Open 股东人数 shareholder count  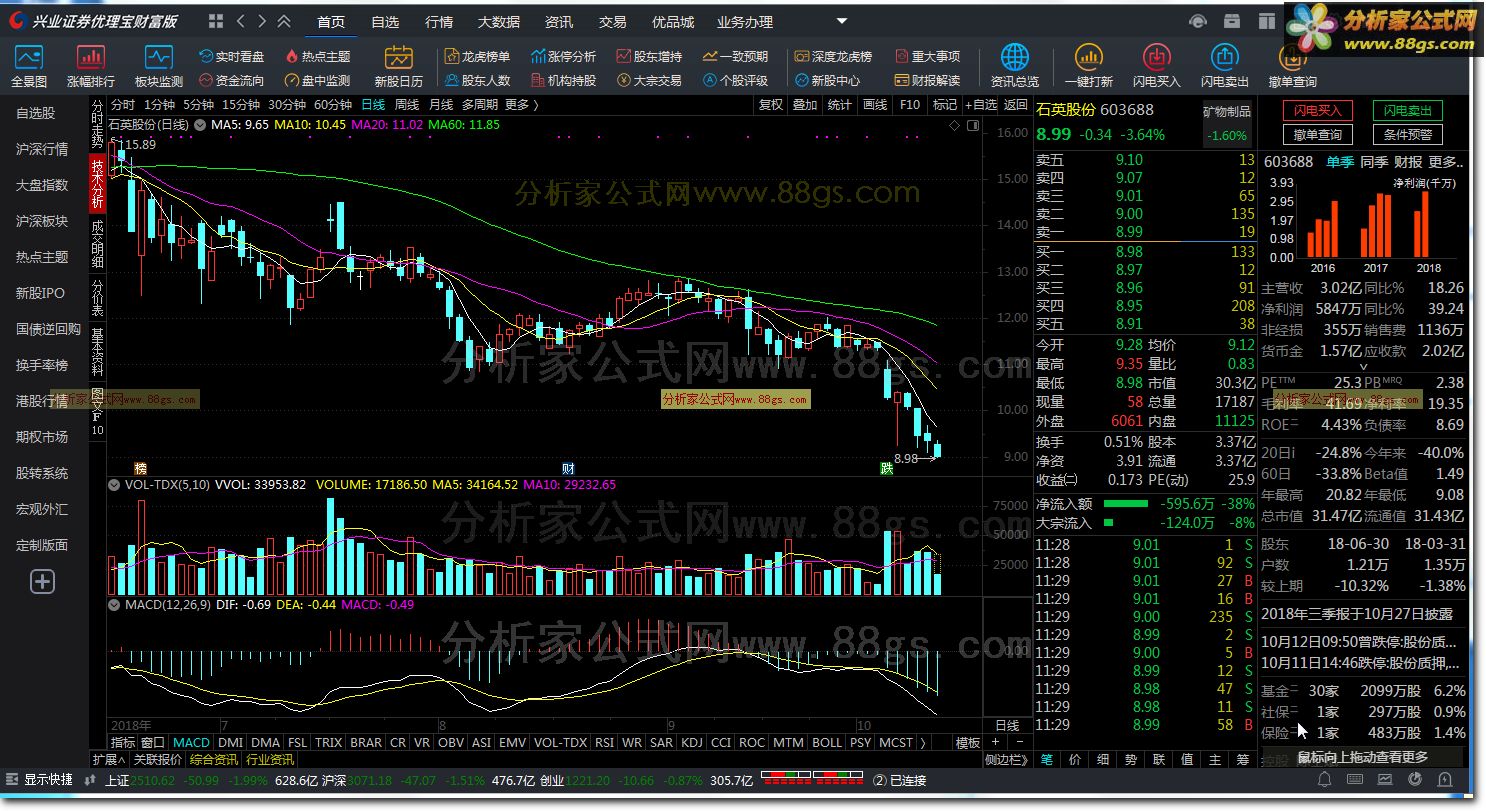(477, 81)
